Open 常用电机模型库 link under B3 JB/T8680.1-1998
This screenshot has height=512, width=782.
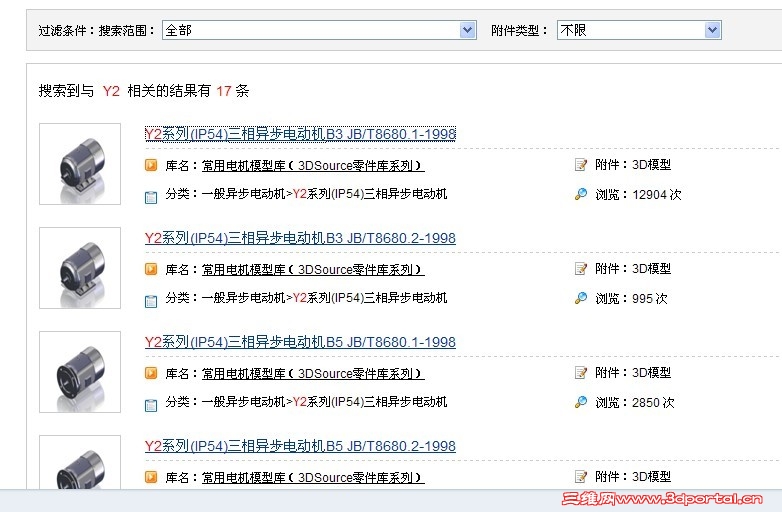pos(313,166)
